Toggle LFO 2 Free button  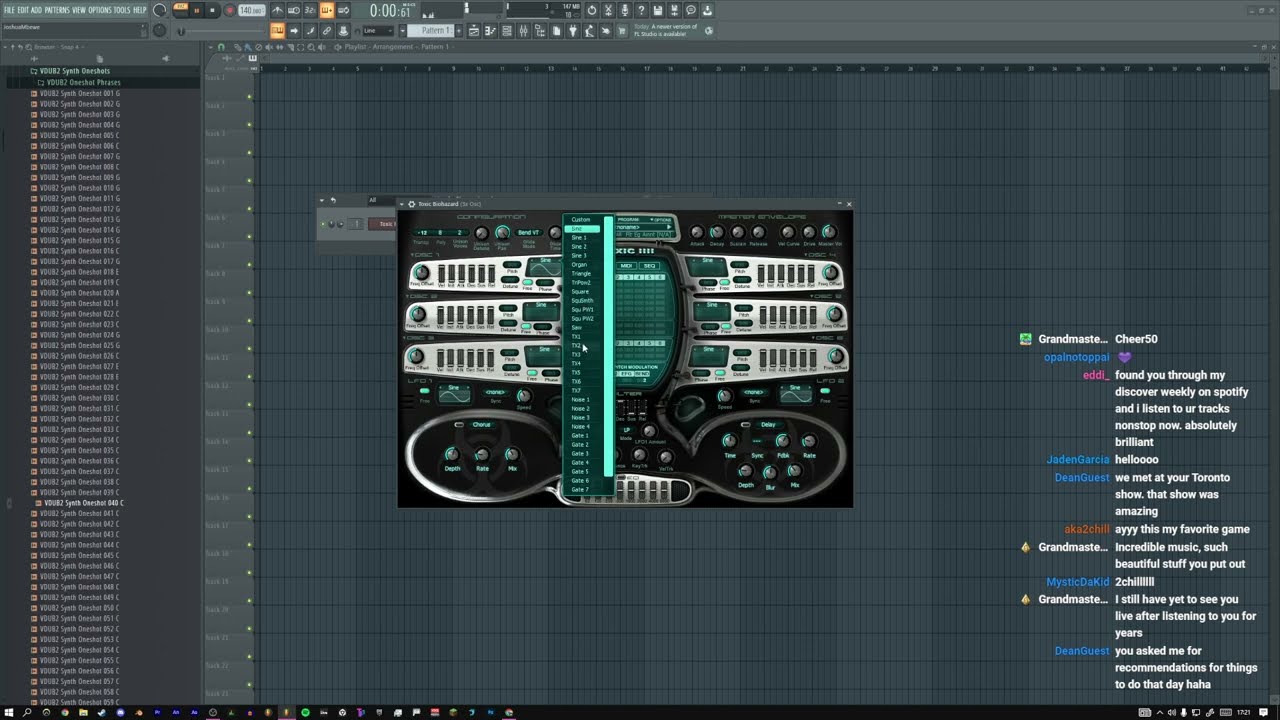click(825, 392)
